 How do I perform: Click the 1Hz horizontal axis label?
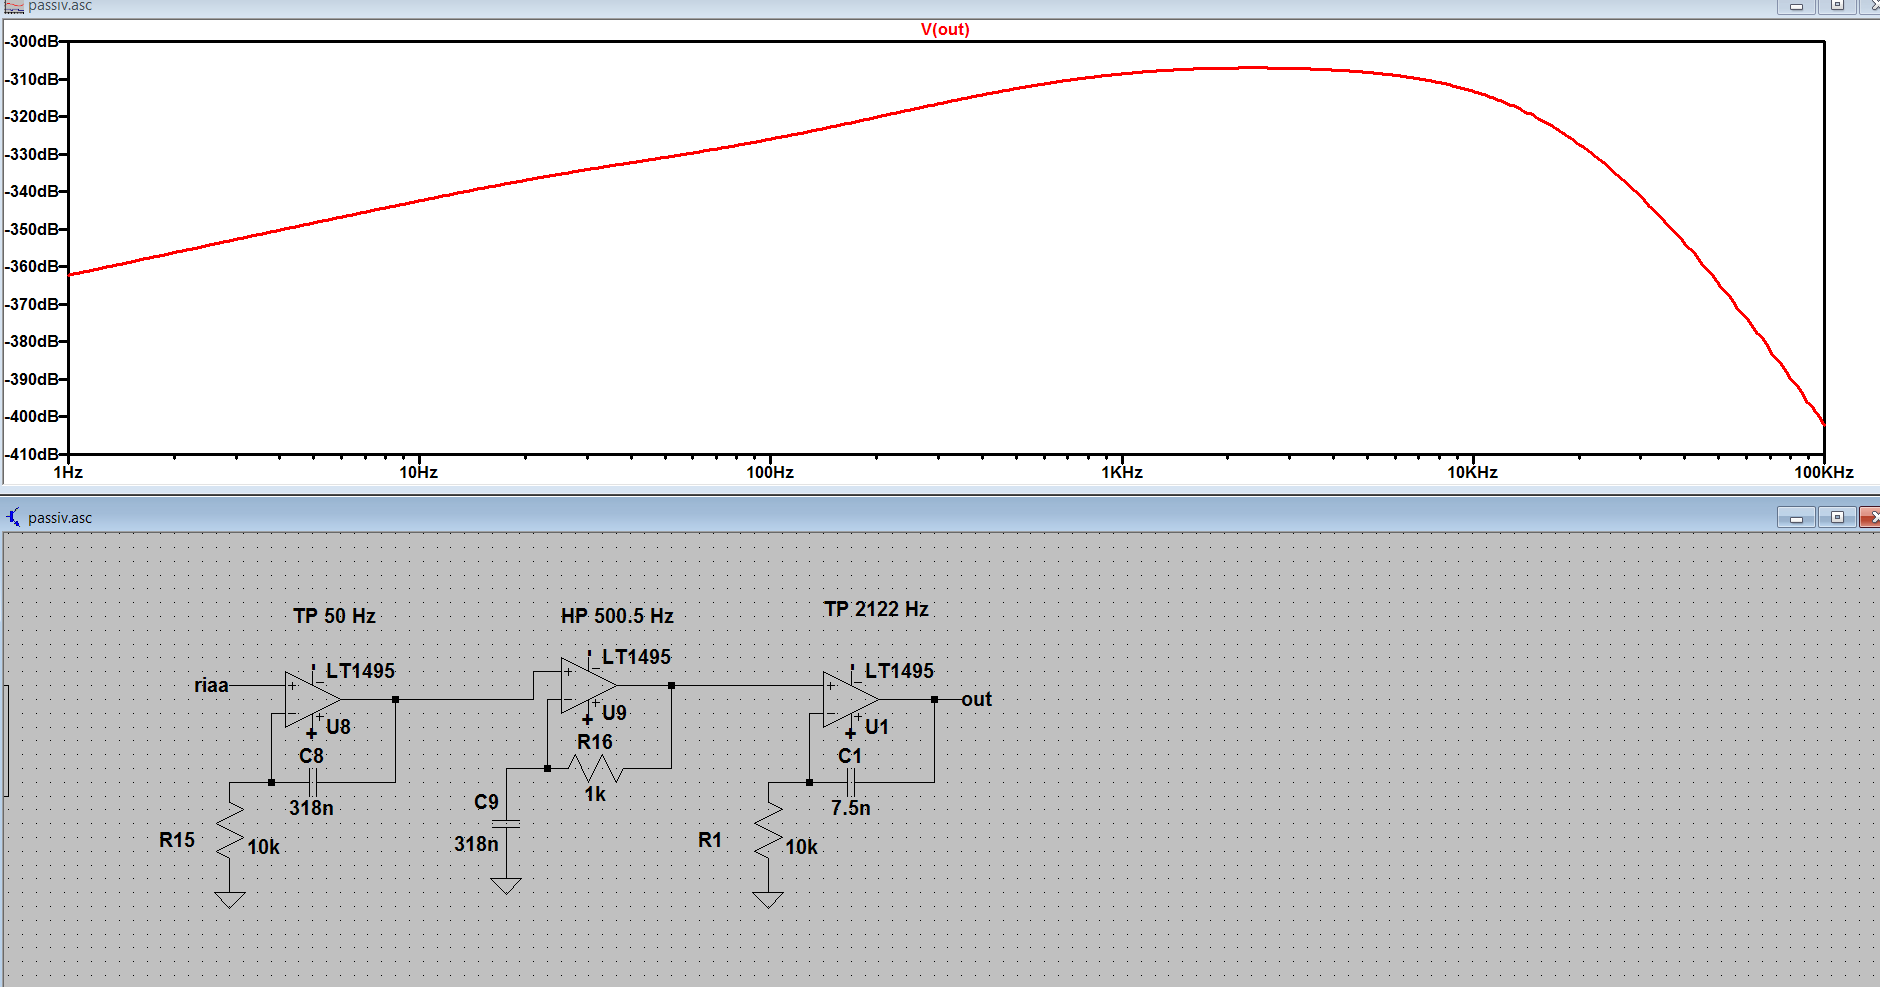(x=68, y=472)
